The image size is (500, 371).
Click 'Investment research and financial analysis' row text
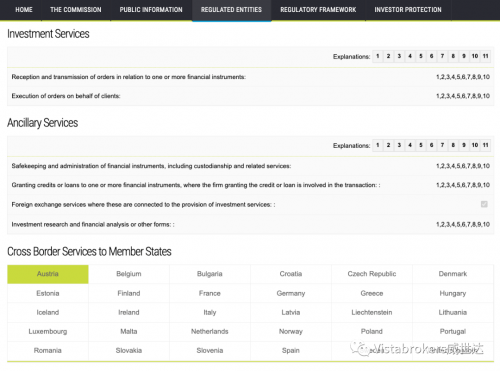click(x=93, y=224)
